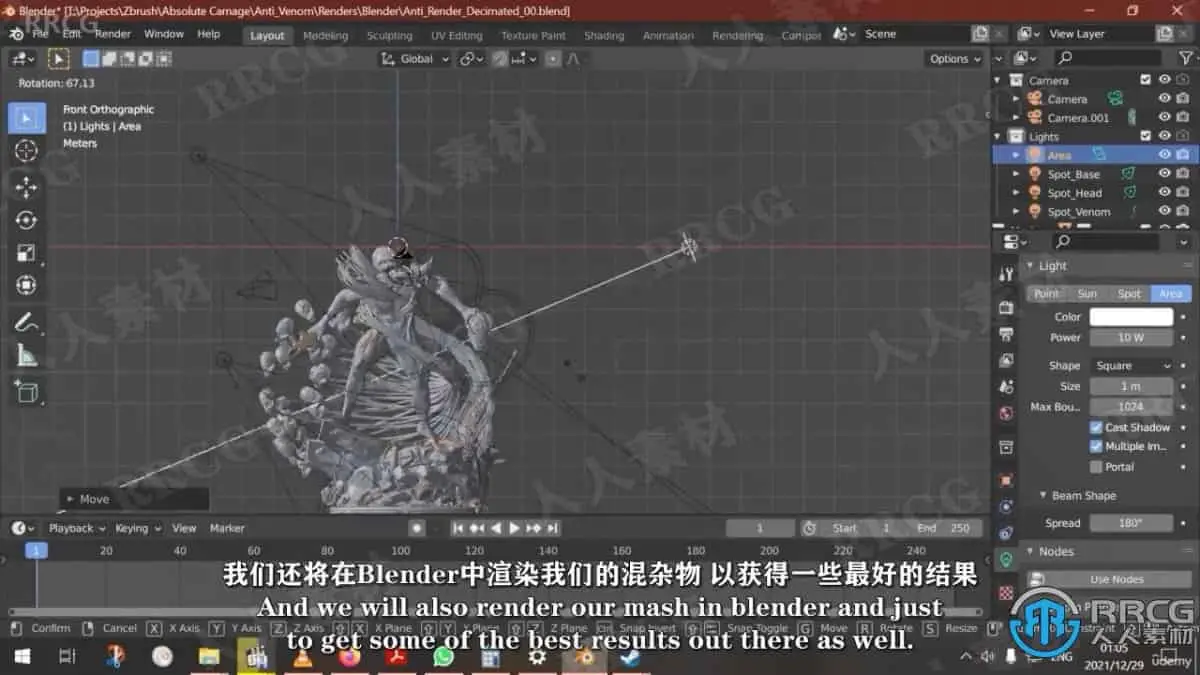Set light type to Spot
Viewport: 1200px width, 675px height.
[1129, 294]
